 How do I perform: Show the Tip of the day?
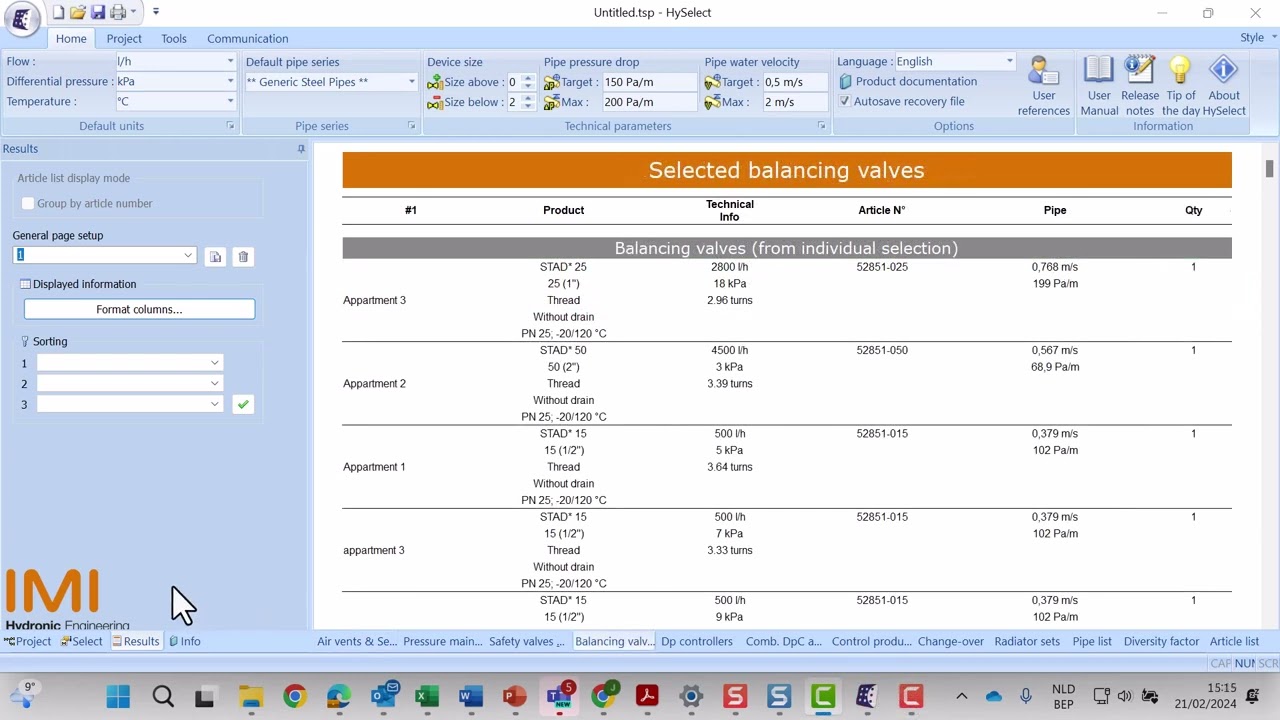pyautogui.click(x=1181, y=86)
